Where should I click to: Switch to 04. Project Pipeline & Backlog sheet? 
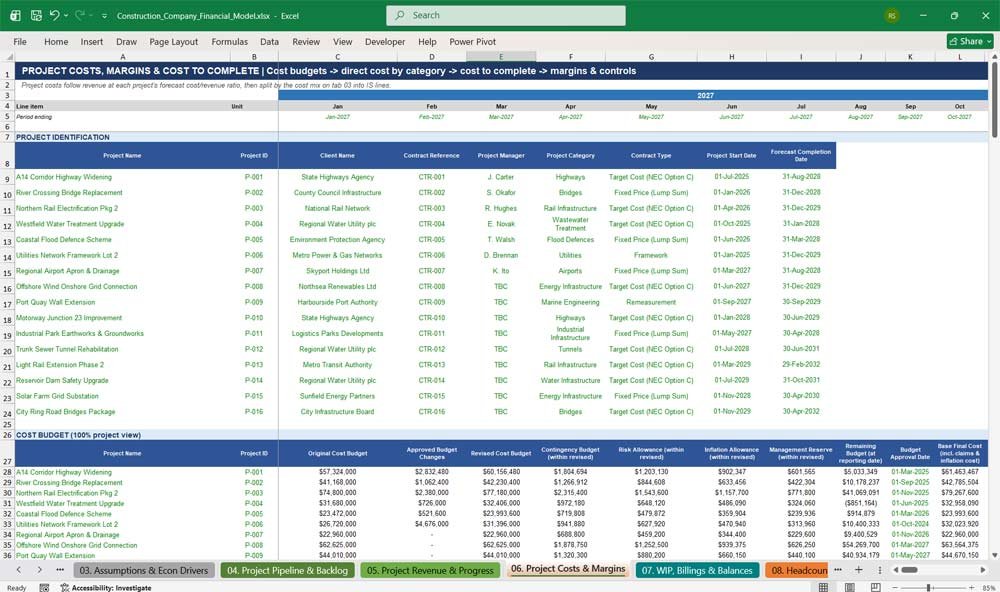click(288, 570)
